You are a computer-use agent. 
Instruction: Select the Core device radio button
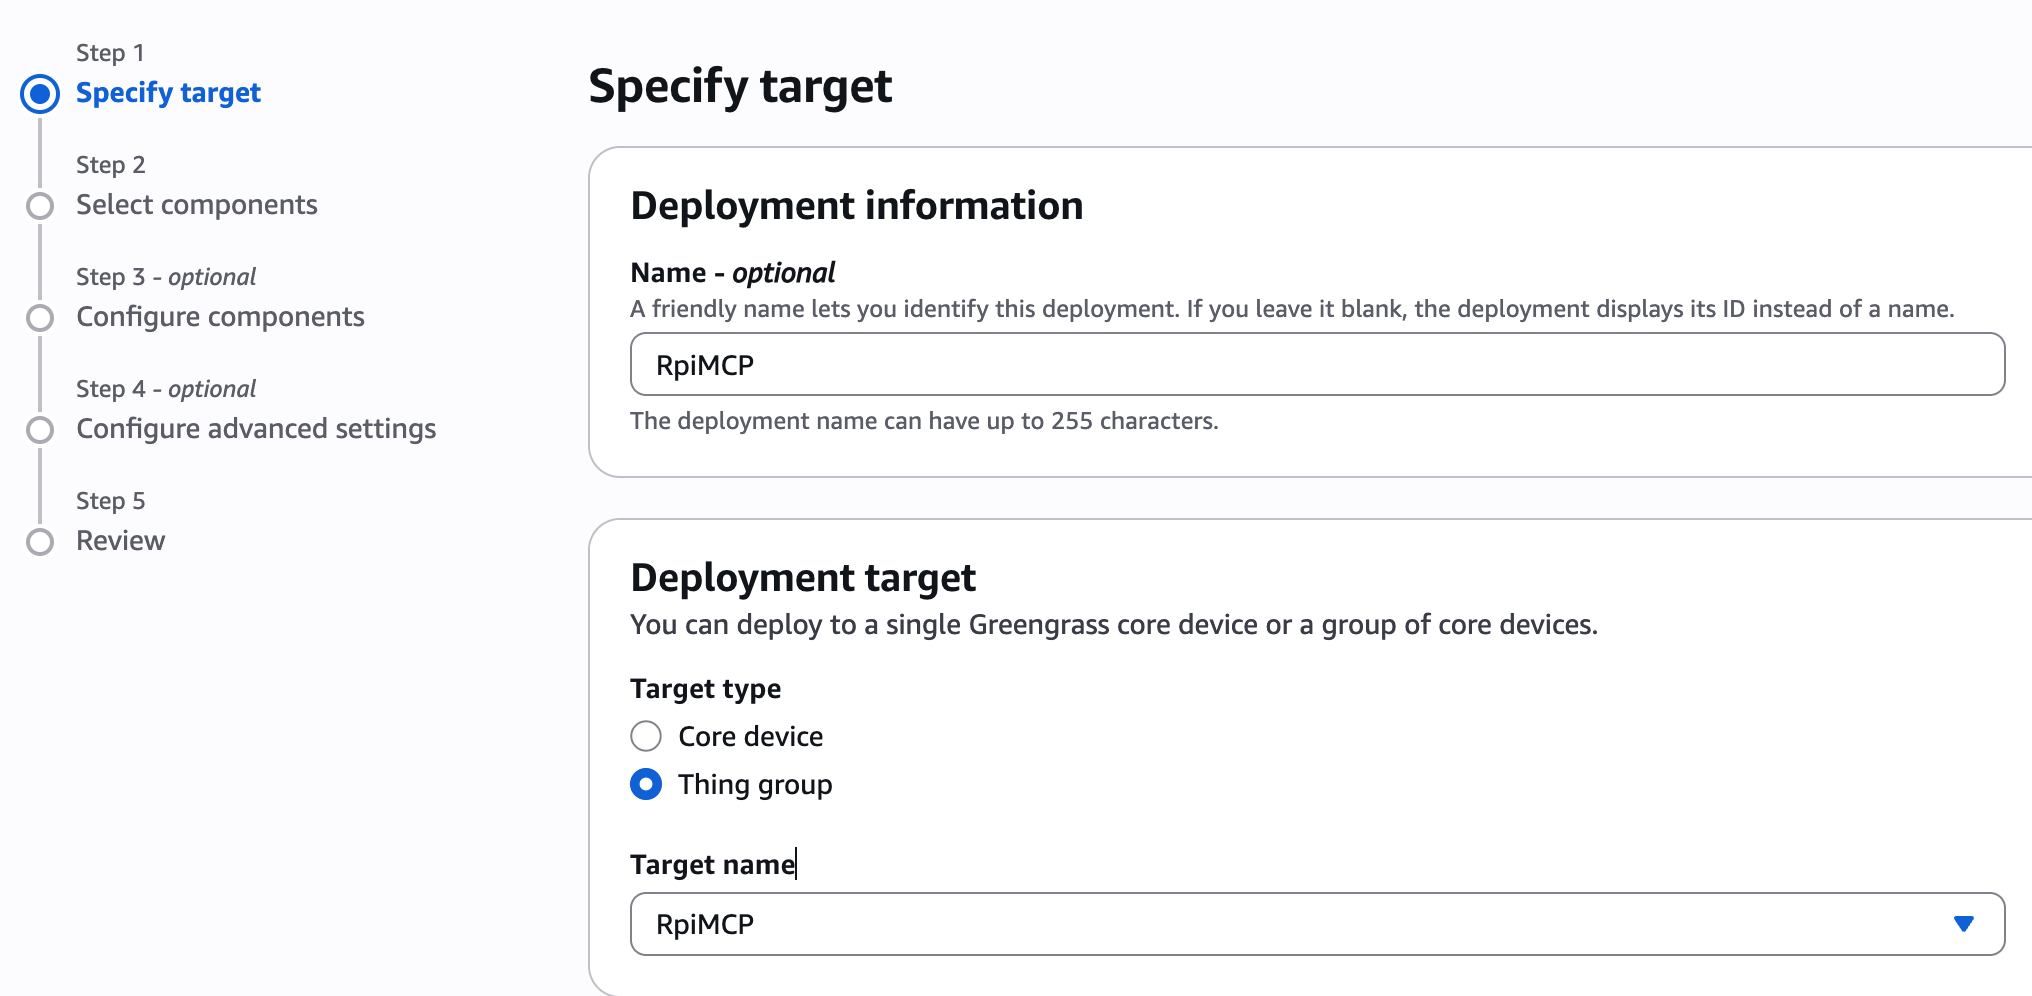[x=646, y=736]
